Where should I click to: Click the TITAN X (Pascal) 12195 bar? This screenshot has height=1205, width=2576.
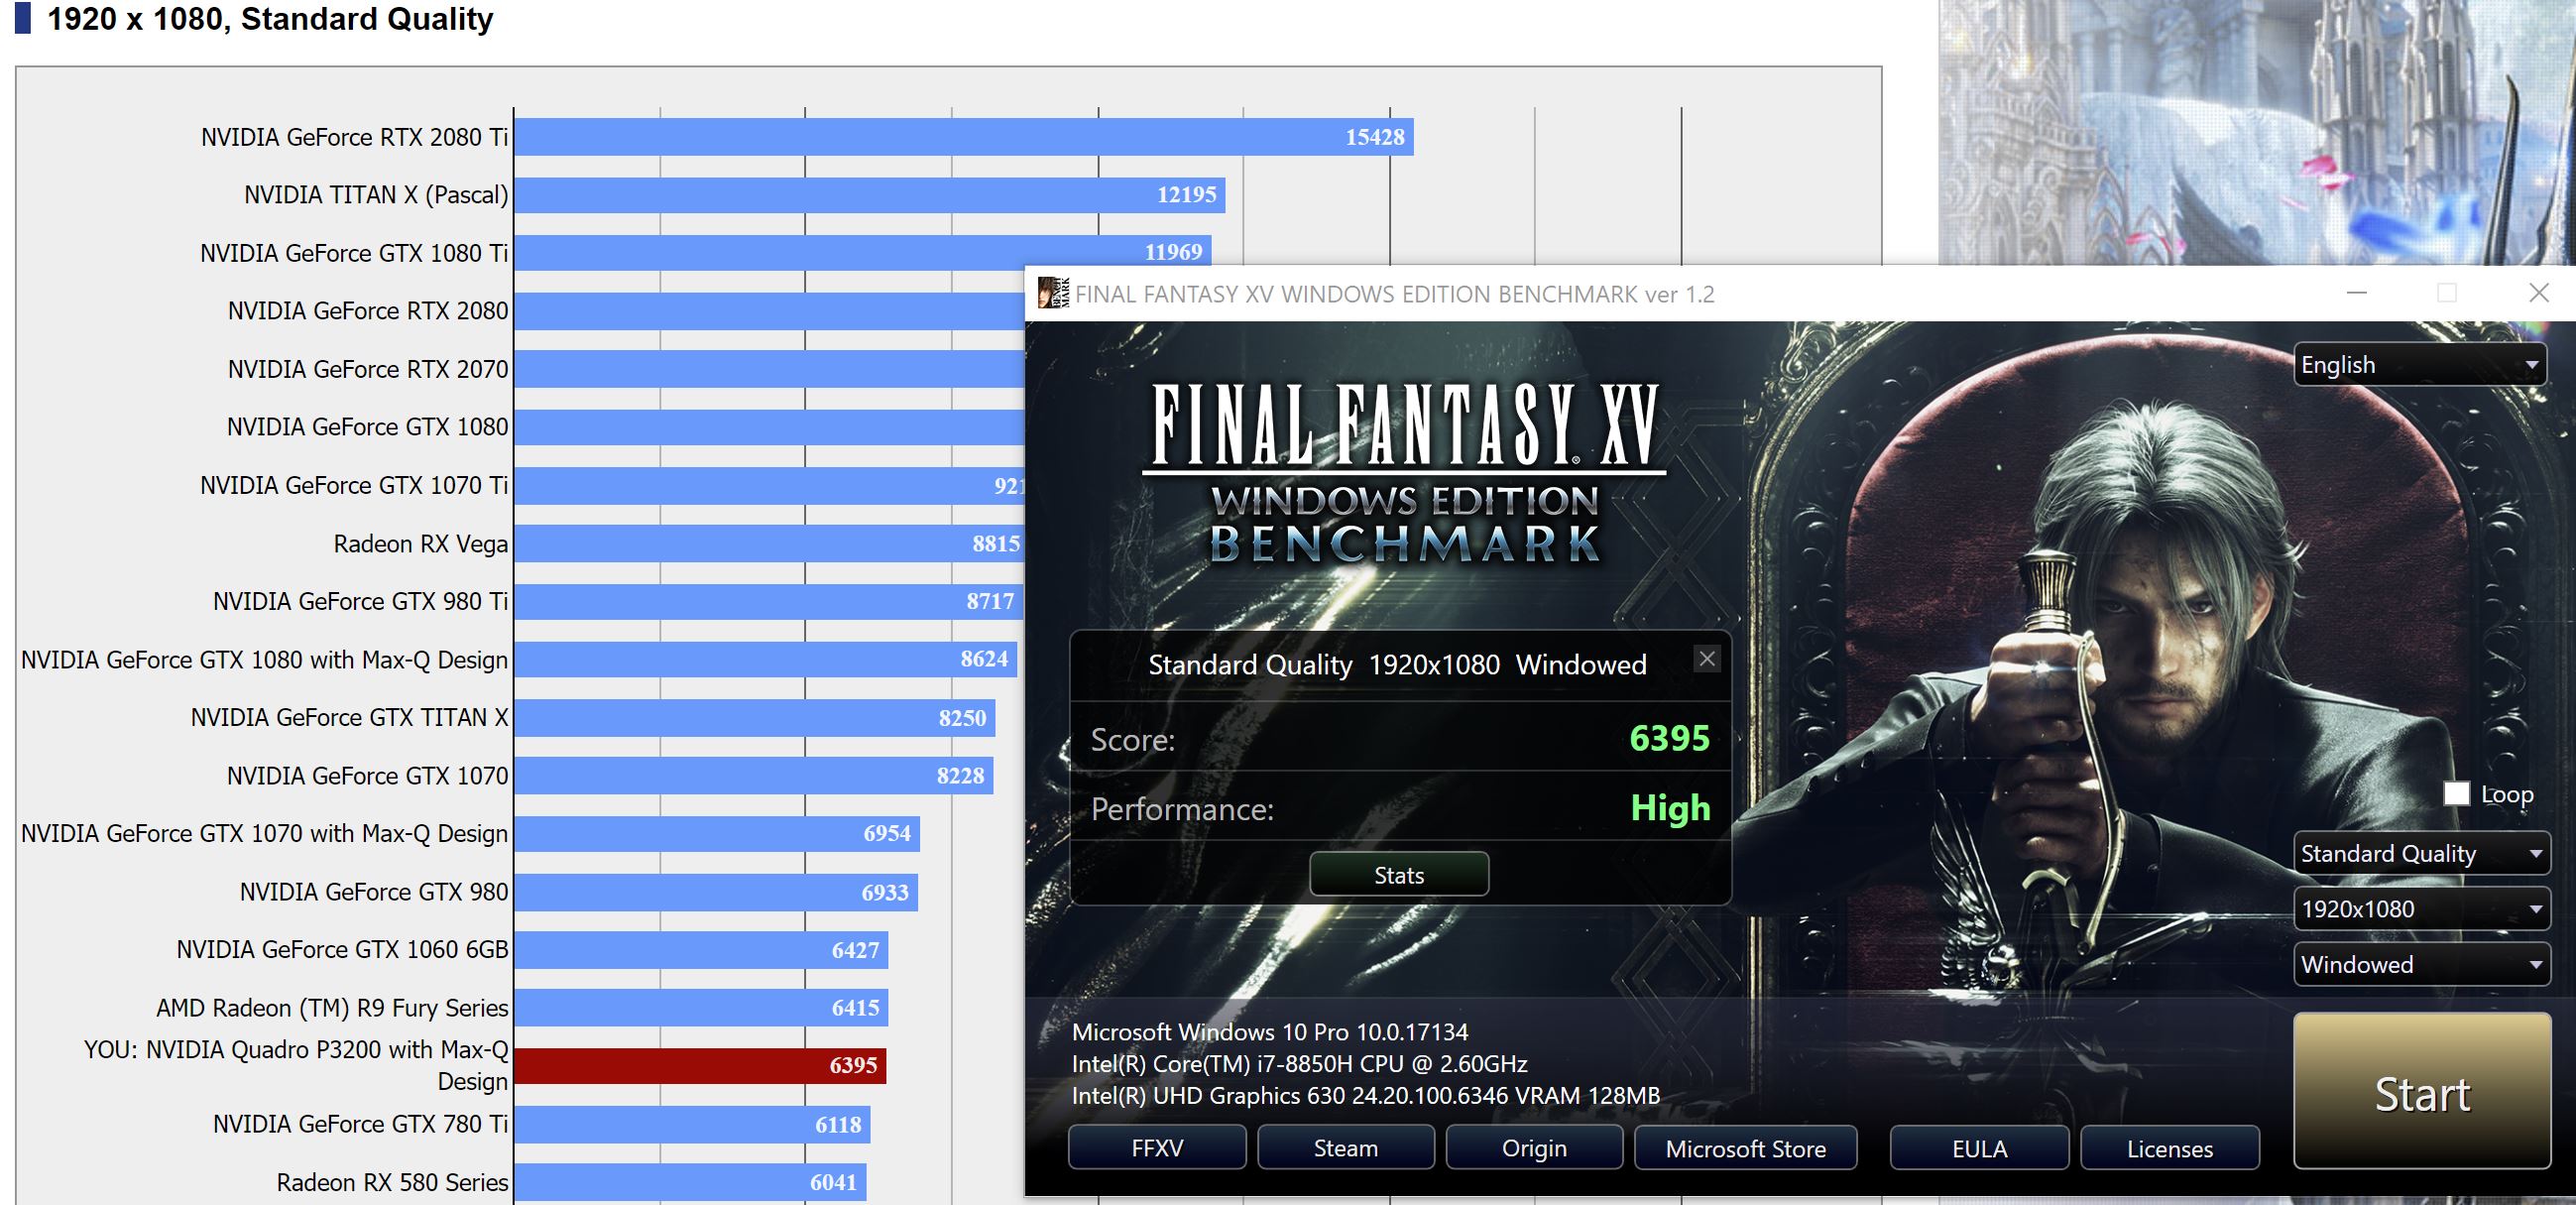[x=870, y=195]
